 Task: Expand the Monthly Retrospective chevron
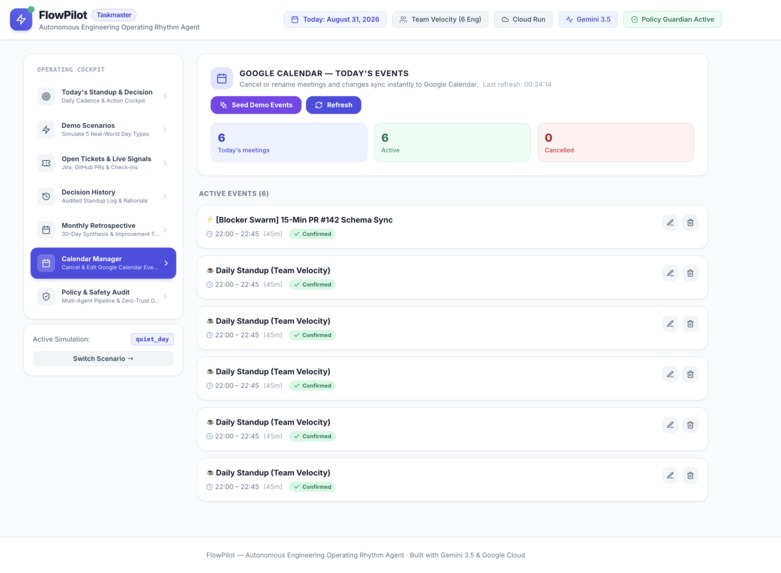pos(165,230)
